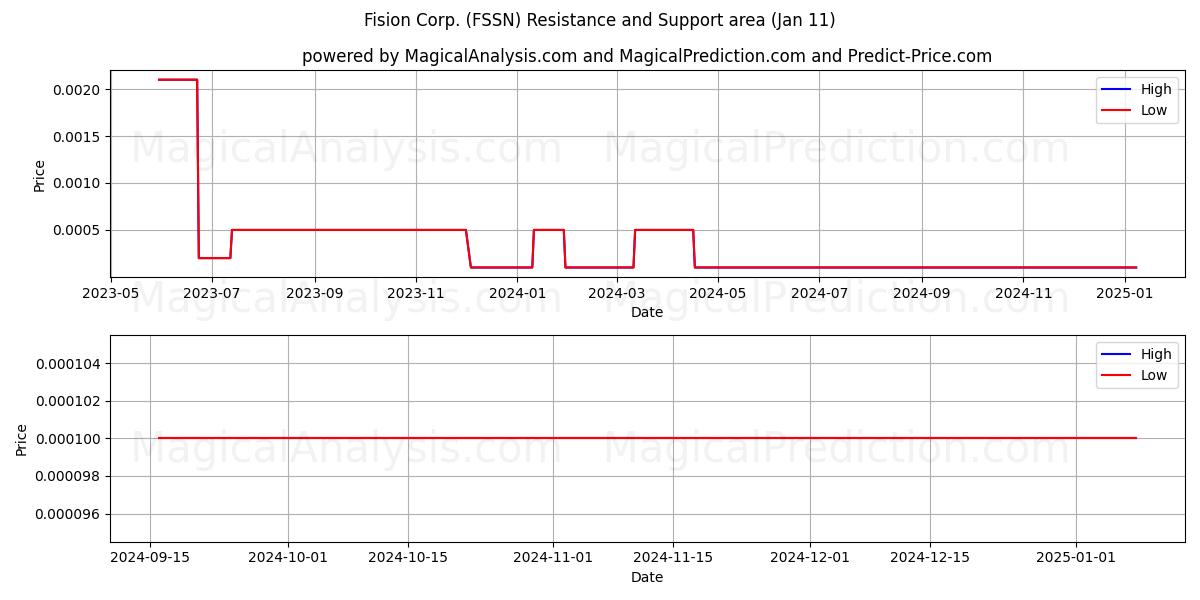Click 'Low' in the top chart legend
The image size is (1200, 600).
point(1154,110)
